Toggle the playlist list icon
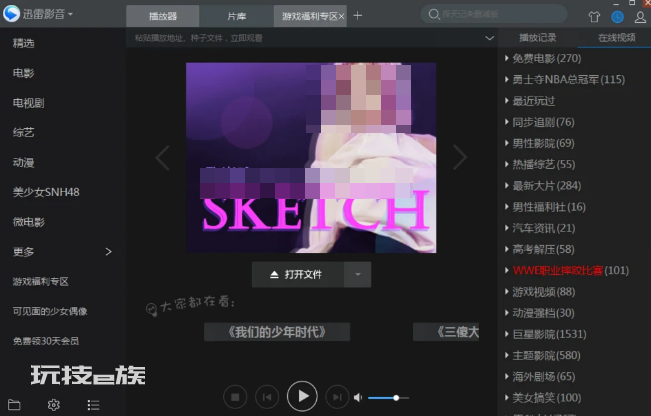The image size is (651, 416). (x=93, y=405)
